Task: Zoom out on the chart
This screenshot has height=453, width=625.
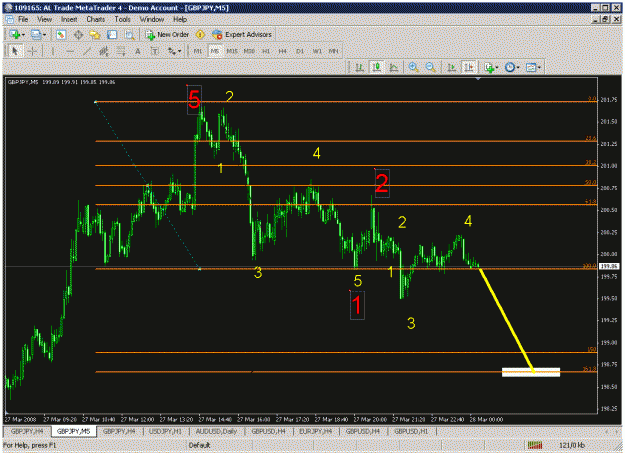Action: tap(430, 67)
